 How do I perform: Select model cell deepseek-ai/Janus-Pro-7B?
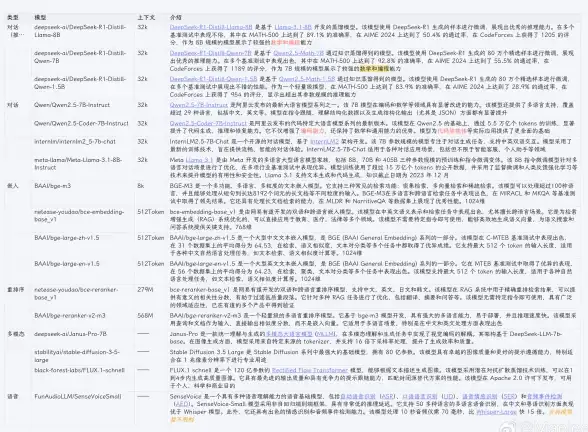70,334
